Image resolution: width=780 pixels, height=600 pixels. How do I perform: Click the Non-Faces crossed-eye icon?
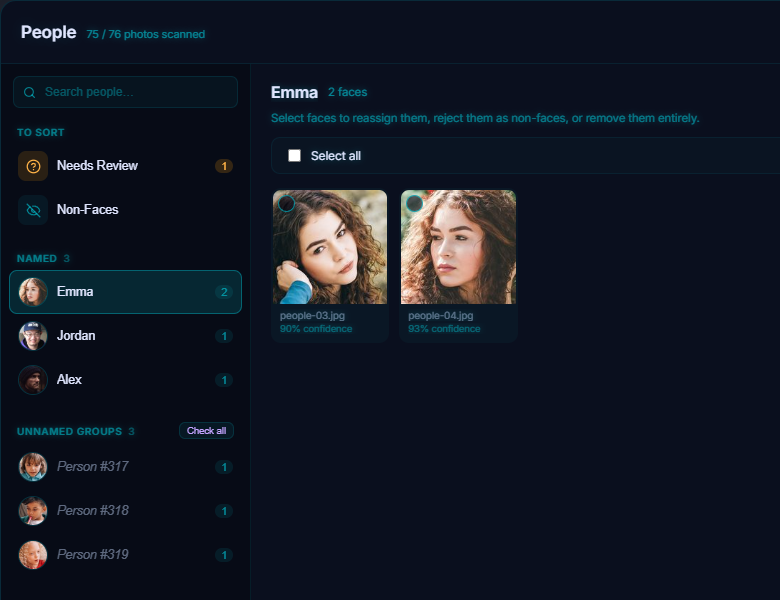33,210
